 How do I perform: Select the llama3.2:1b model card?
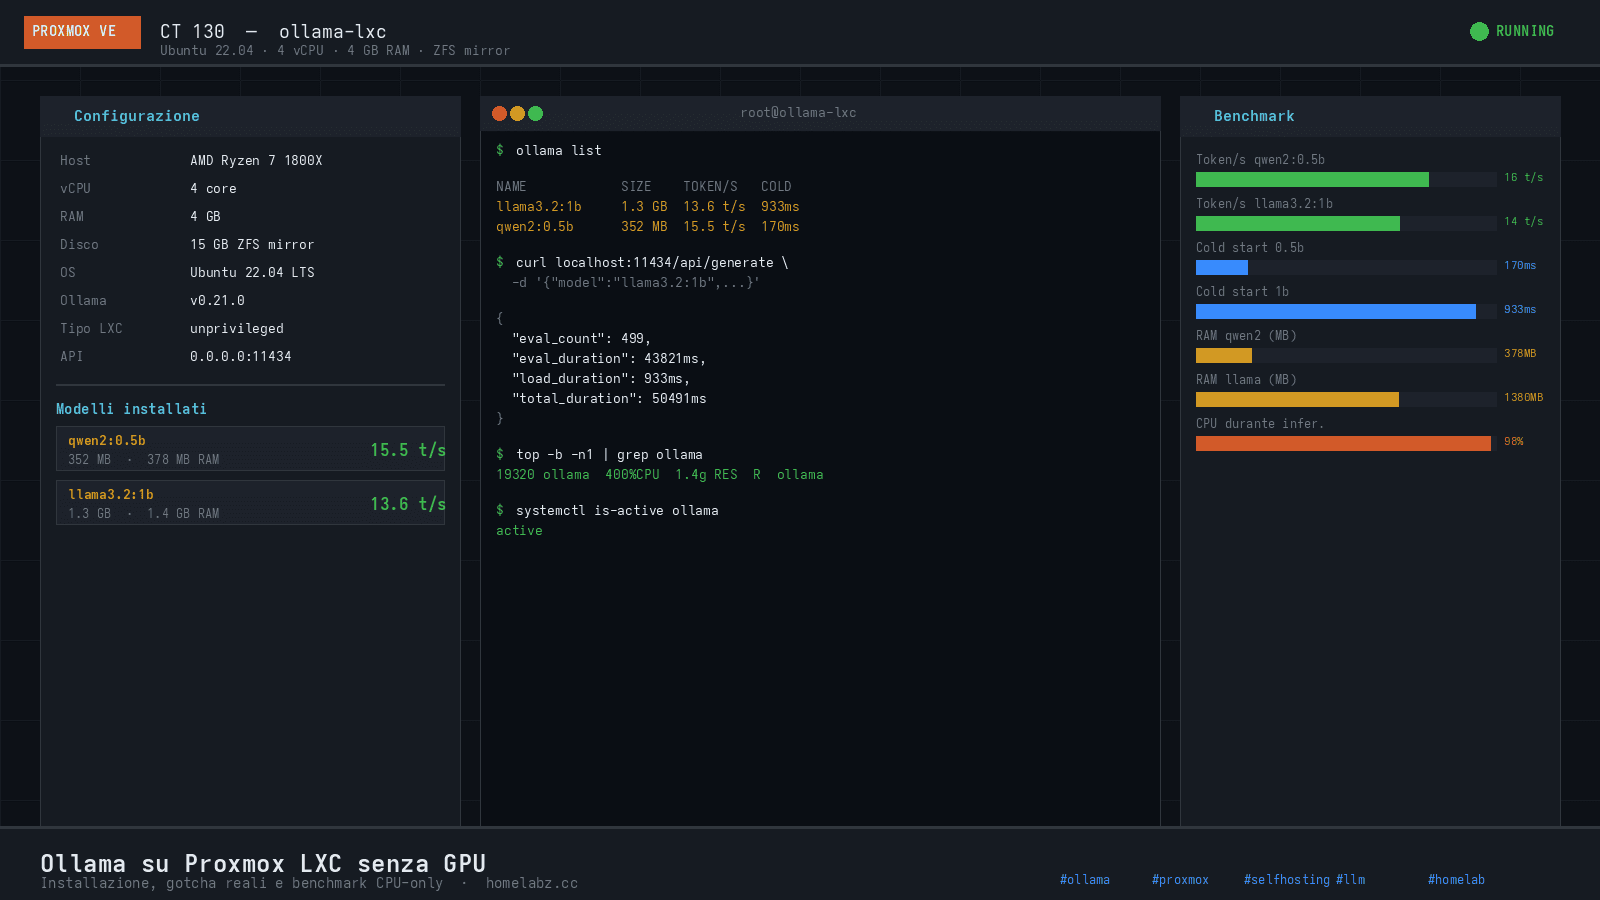click(x=250, y=503)
